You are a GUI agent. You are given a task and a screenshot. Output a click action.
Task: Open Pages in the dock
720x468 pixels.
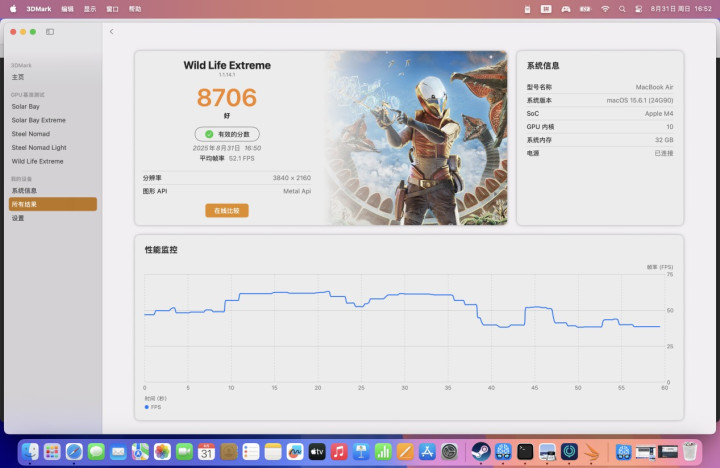[405, 452]
